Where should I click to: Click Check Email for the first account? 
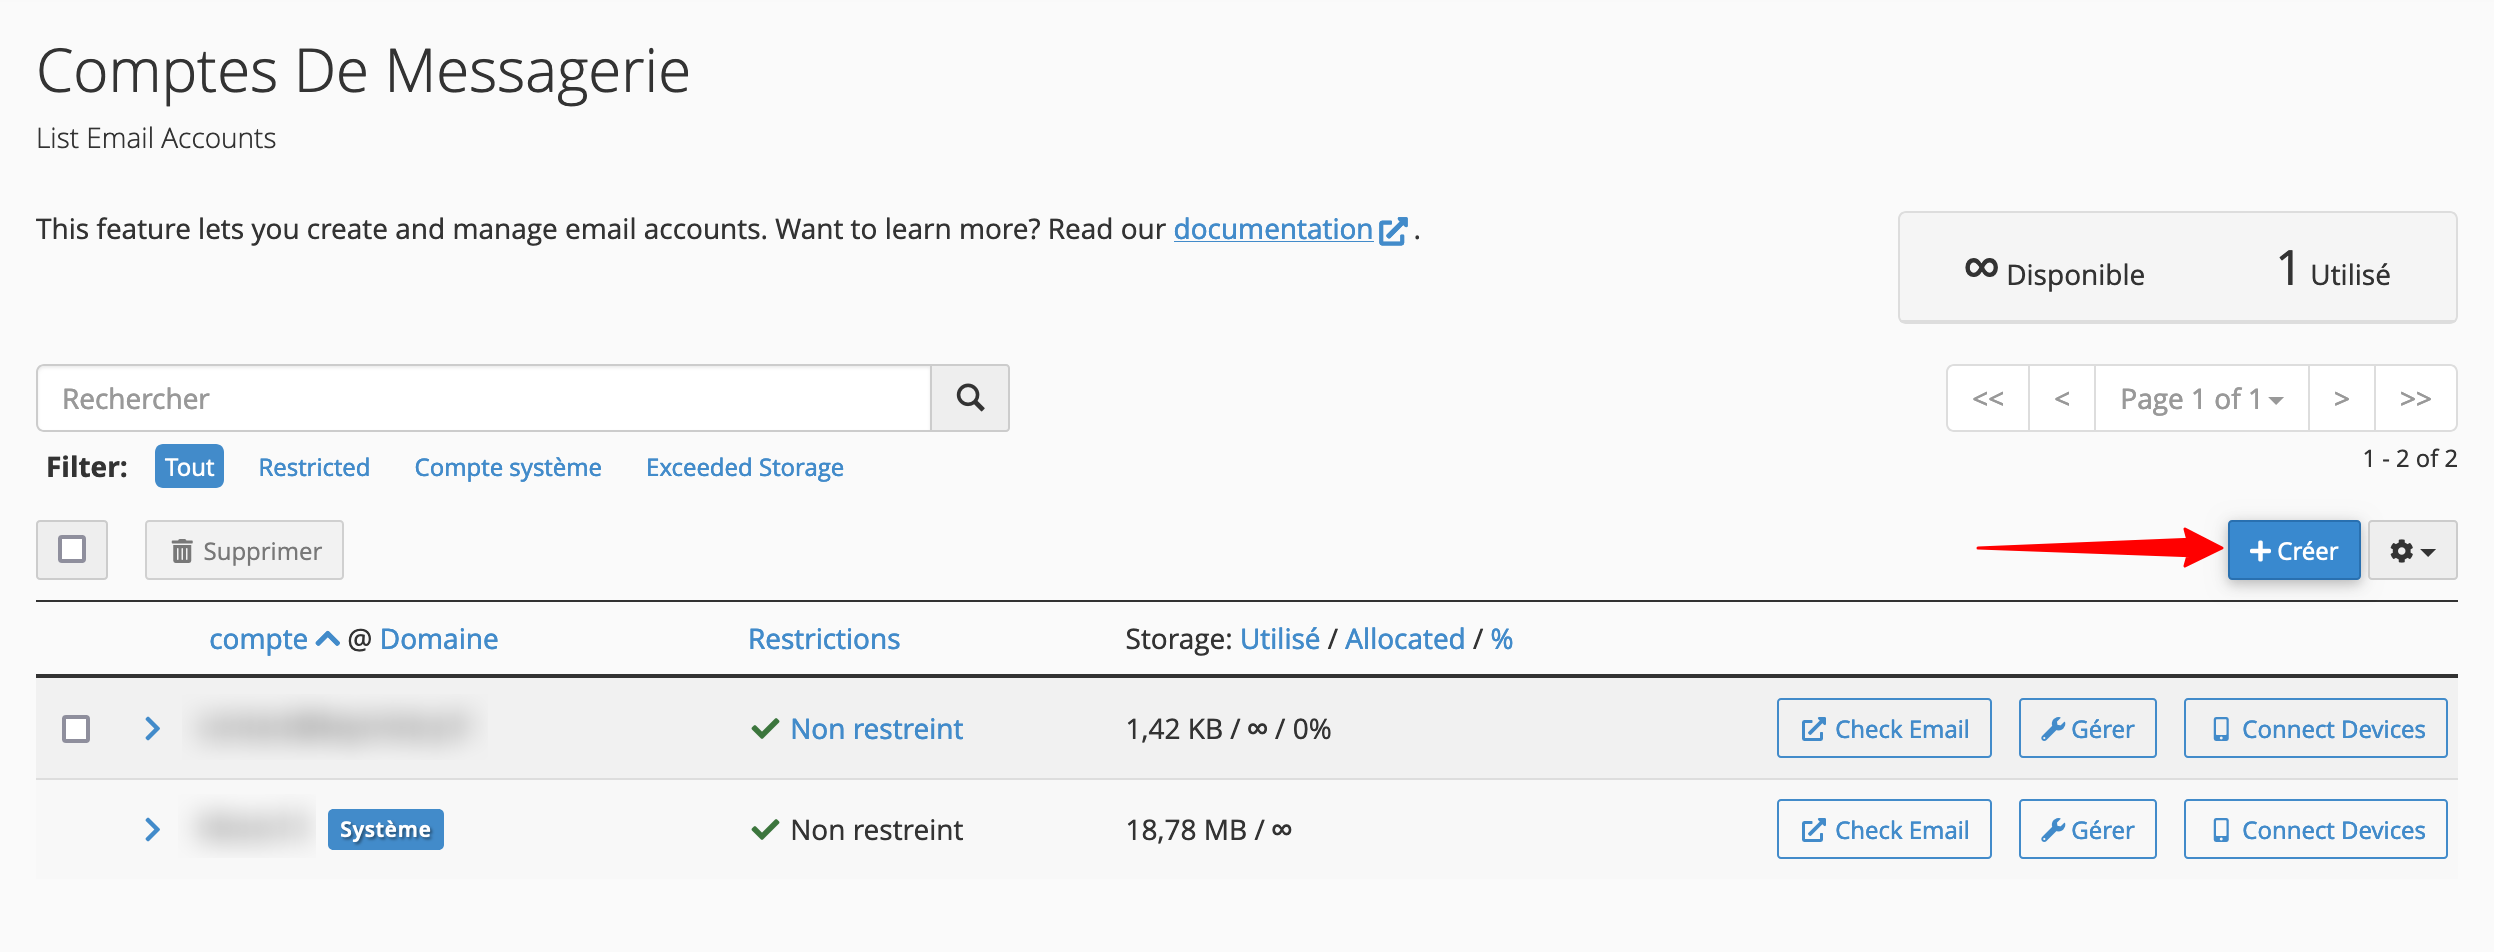[x=1883, y=729]
